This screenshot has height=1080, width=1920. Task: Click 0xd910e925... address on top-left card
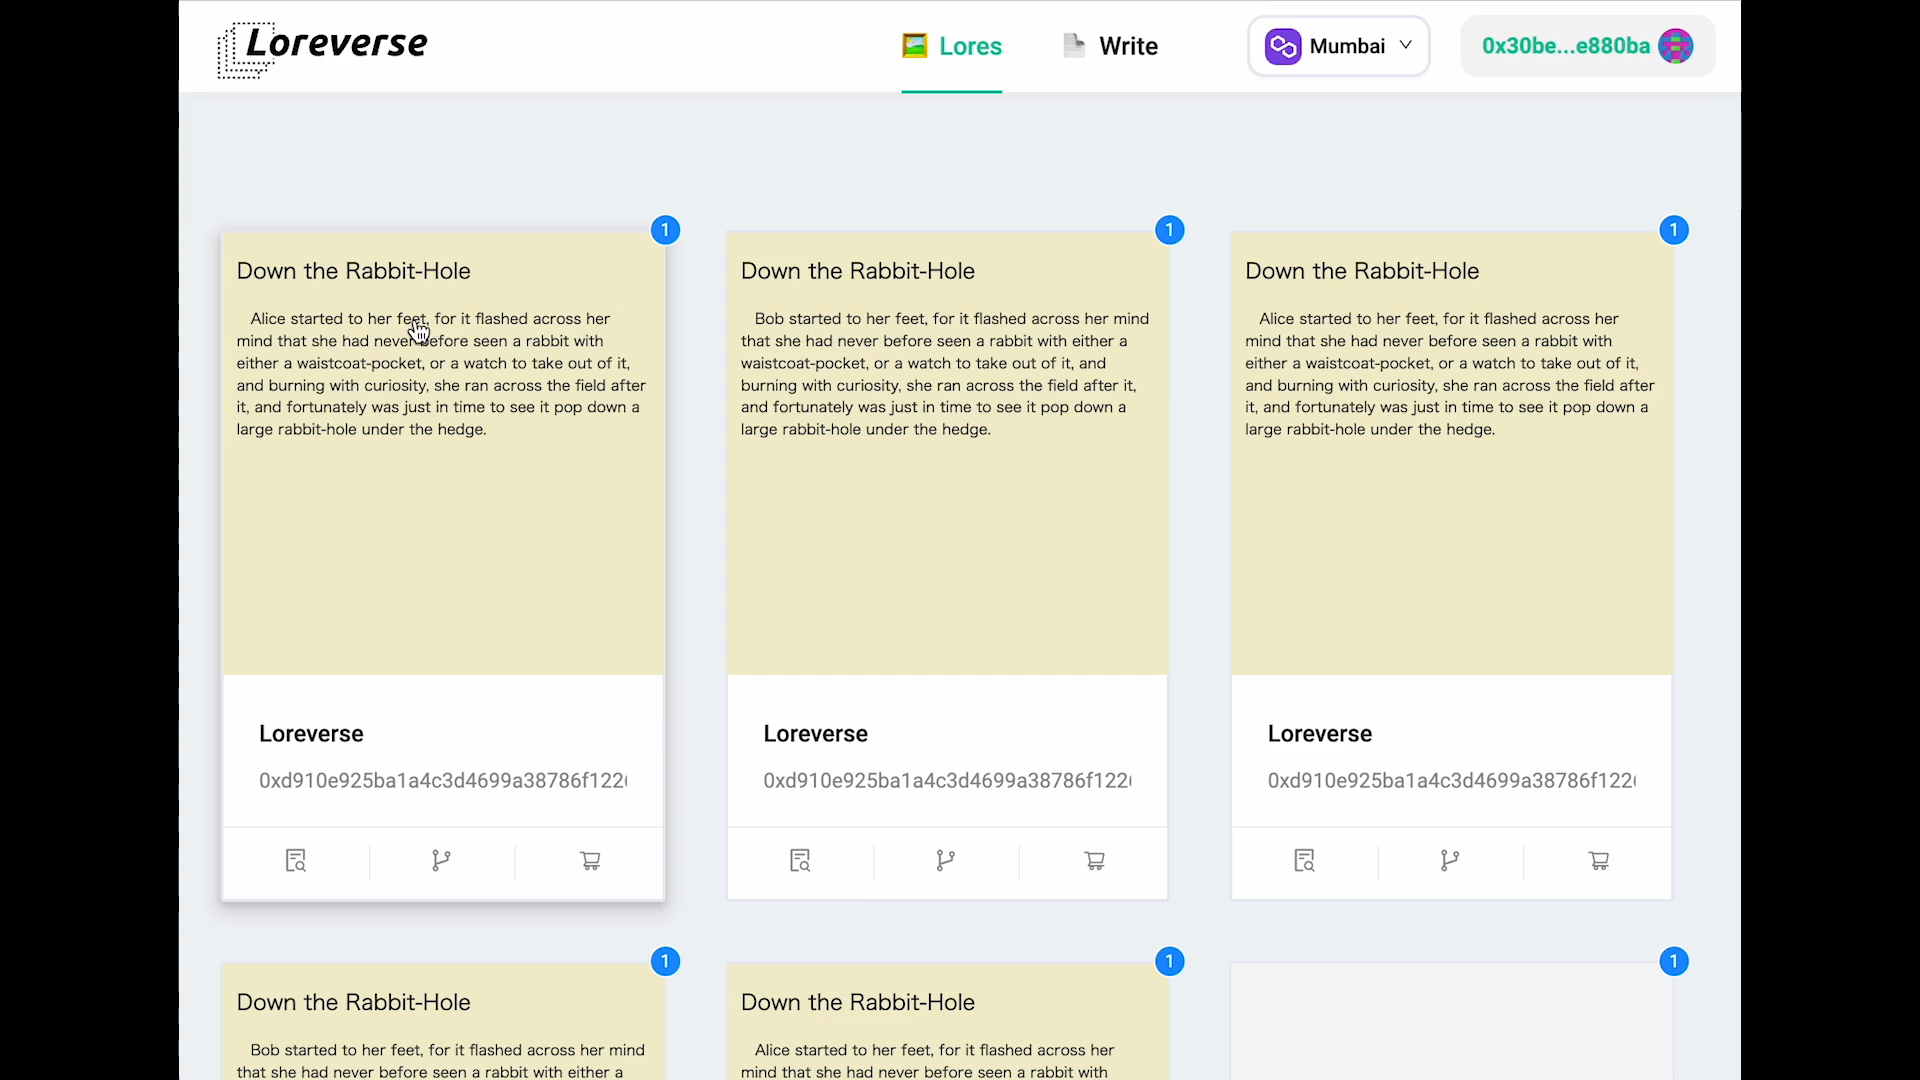pos(443,781)
